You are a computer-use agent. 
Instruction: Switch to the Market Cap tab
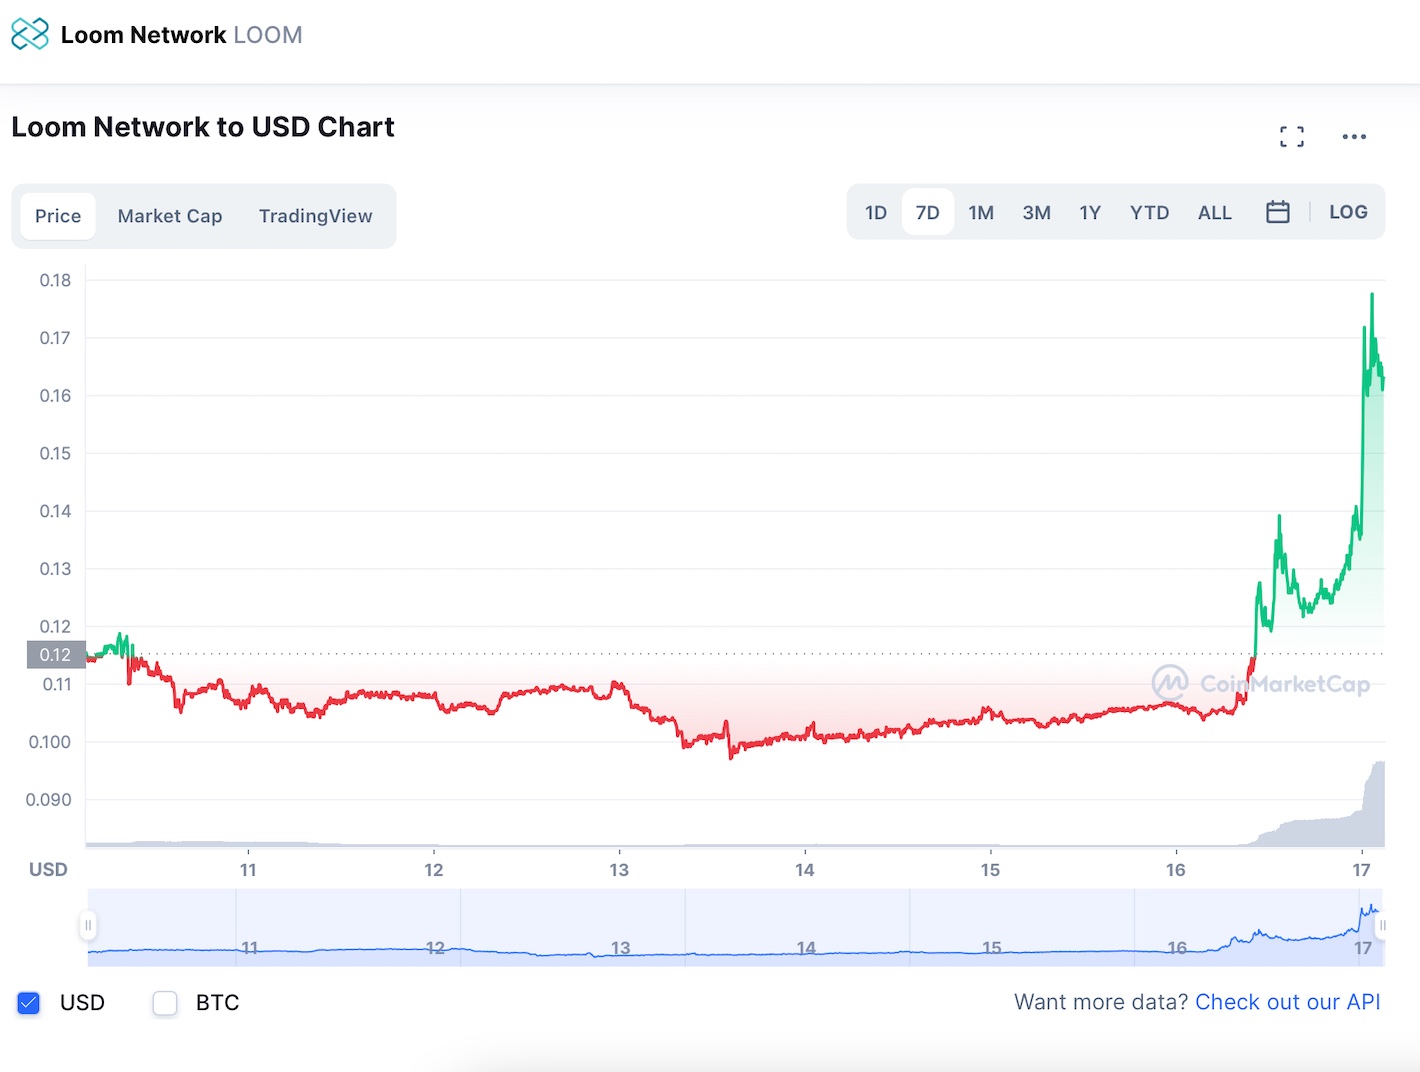coord(170,216)
